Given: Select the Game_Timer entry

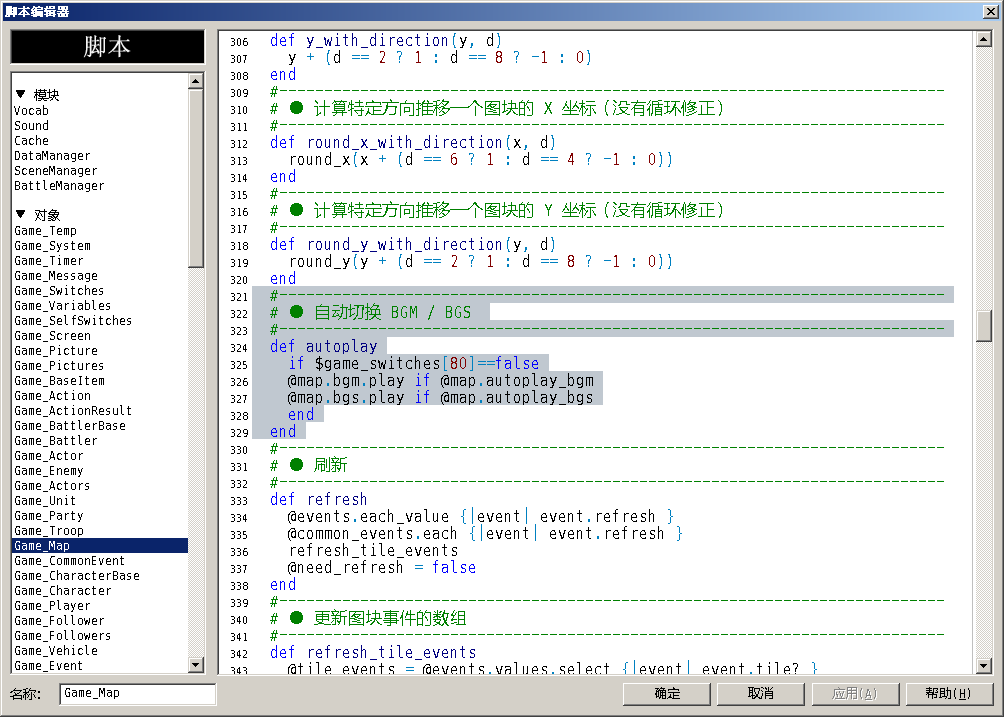Looking at the screenshot, I should click(49, 261).
